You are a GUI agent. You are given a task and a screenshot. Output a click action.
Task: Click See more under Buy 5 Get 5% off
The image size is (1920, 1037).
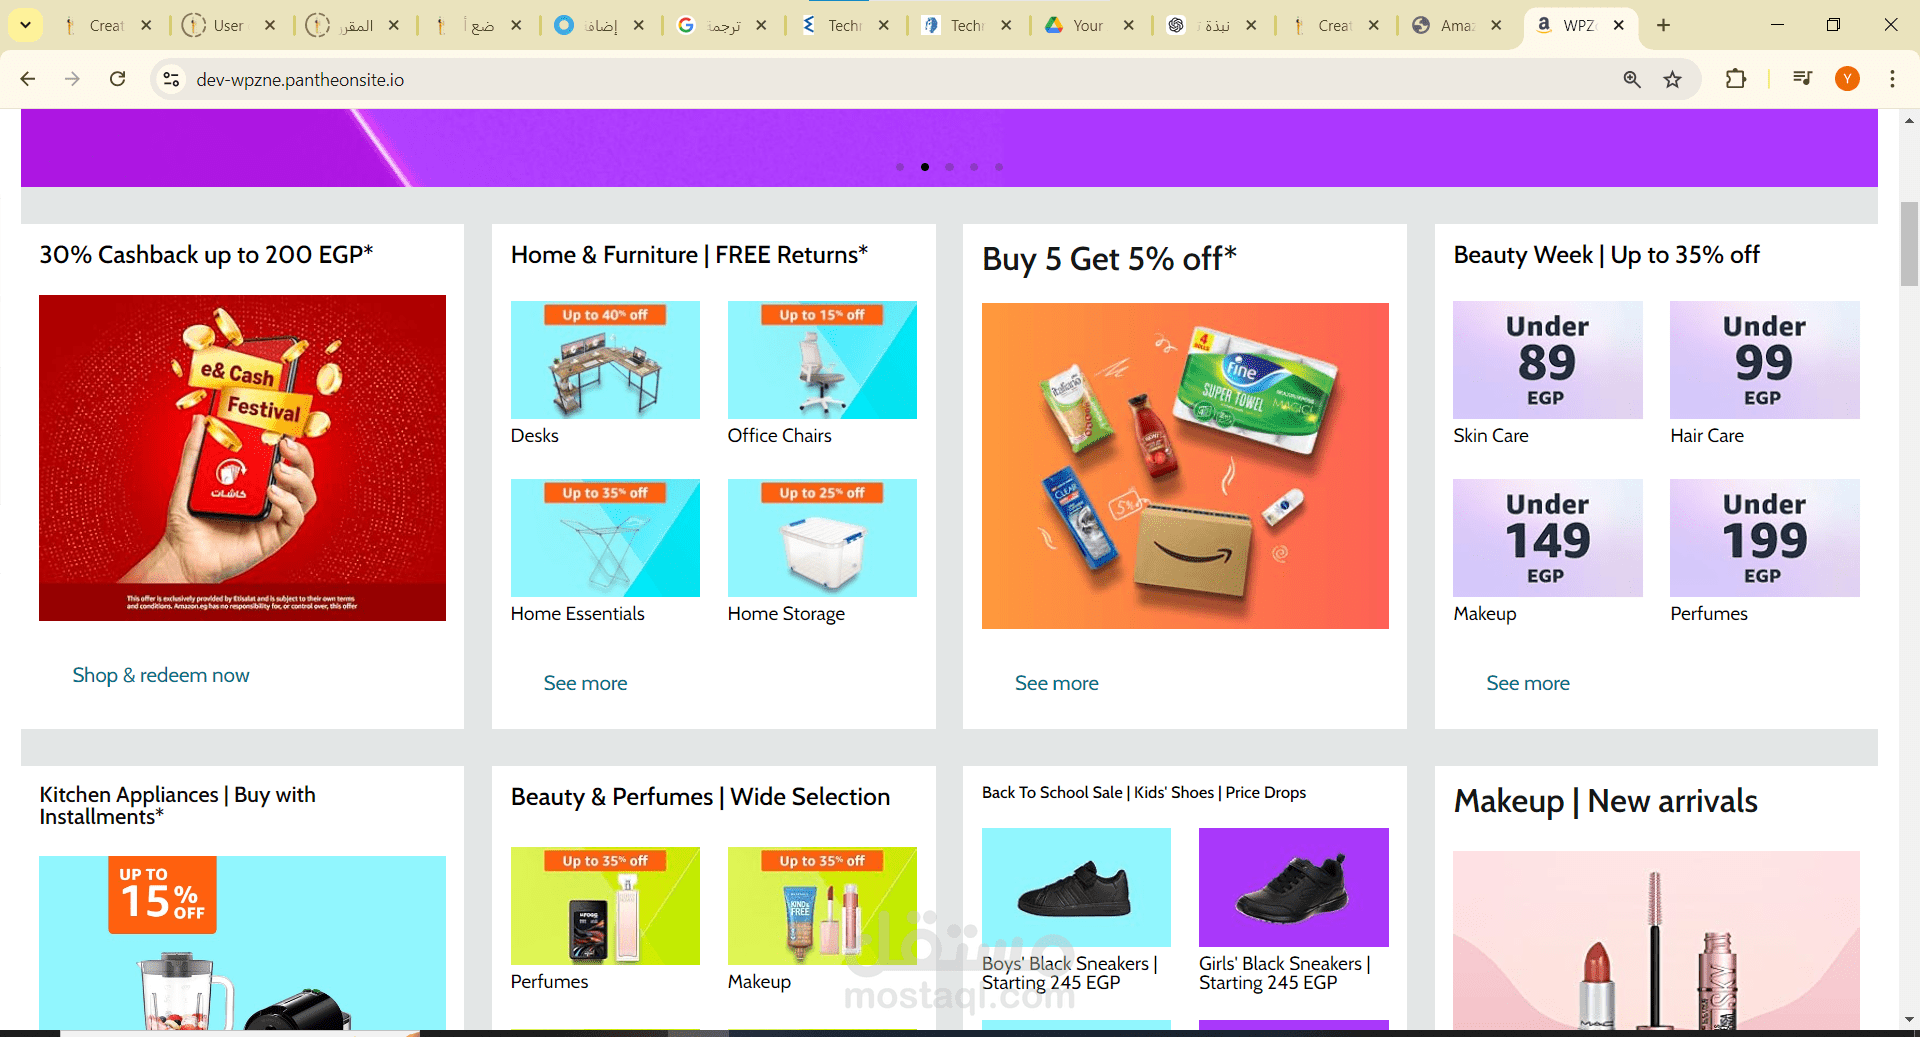coord(1056,683)
